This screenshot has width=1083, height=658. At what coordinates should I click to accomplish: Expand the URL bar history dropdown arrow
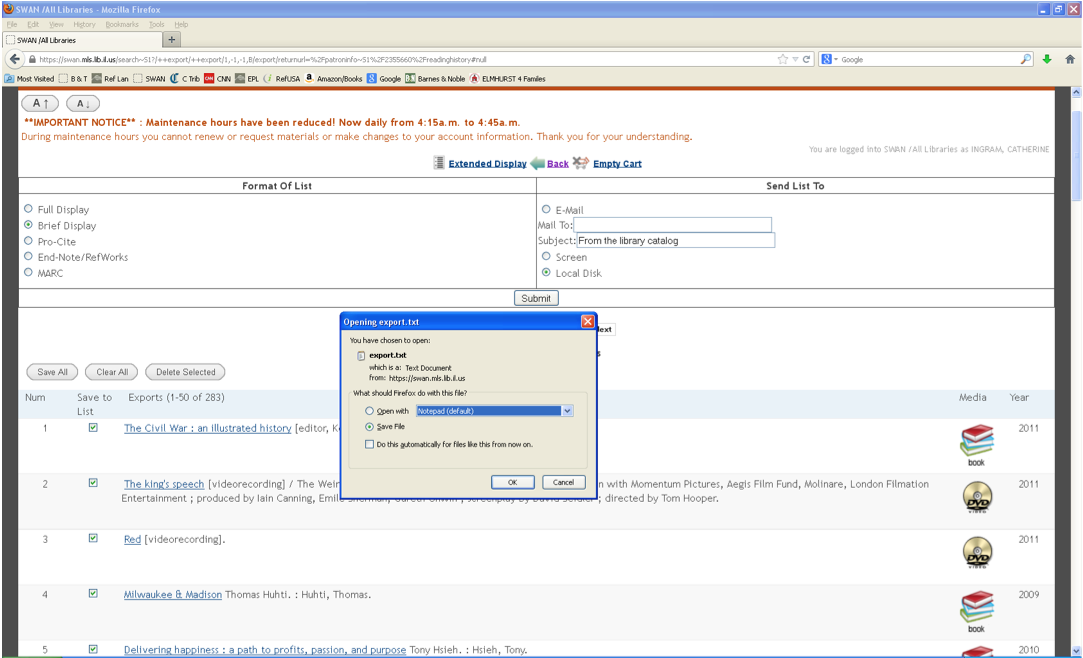pyautogui.click(x=795, y=59)
